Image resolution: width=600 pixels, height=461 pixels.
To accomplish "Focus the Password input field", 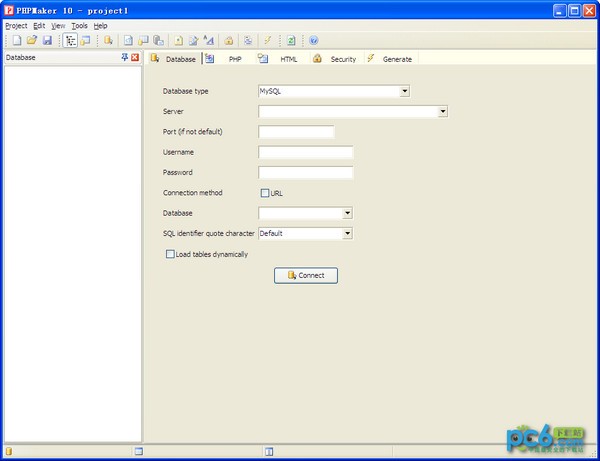I will tap(306, 172).
